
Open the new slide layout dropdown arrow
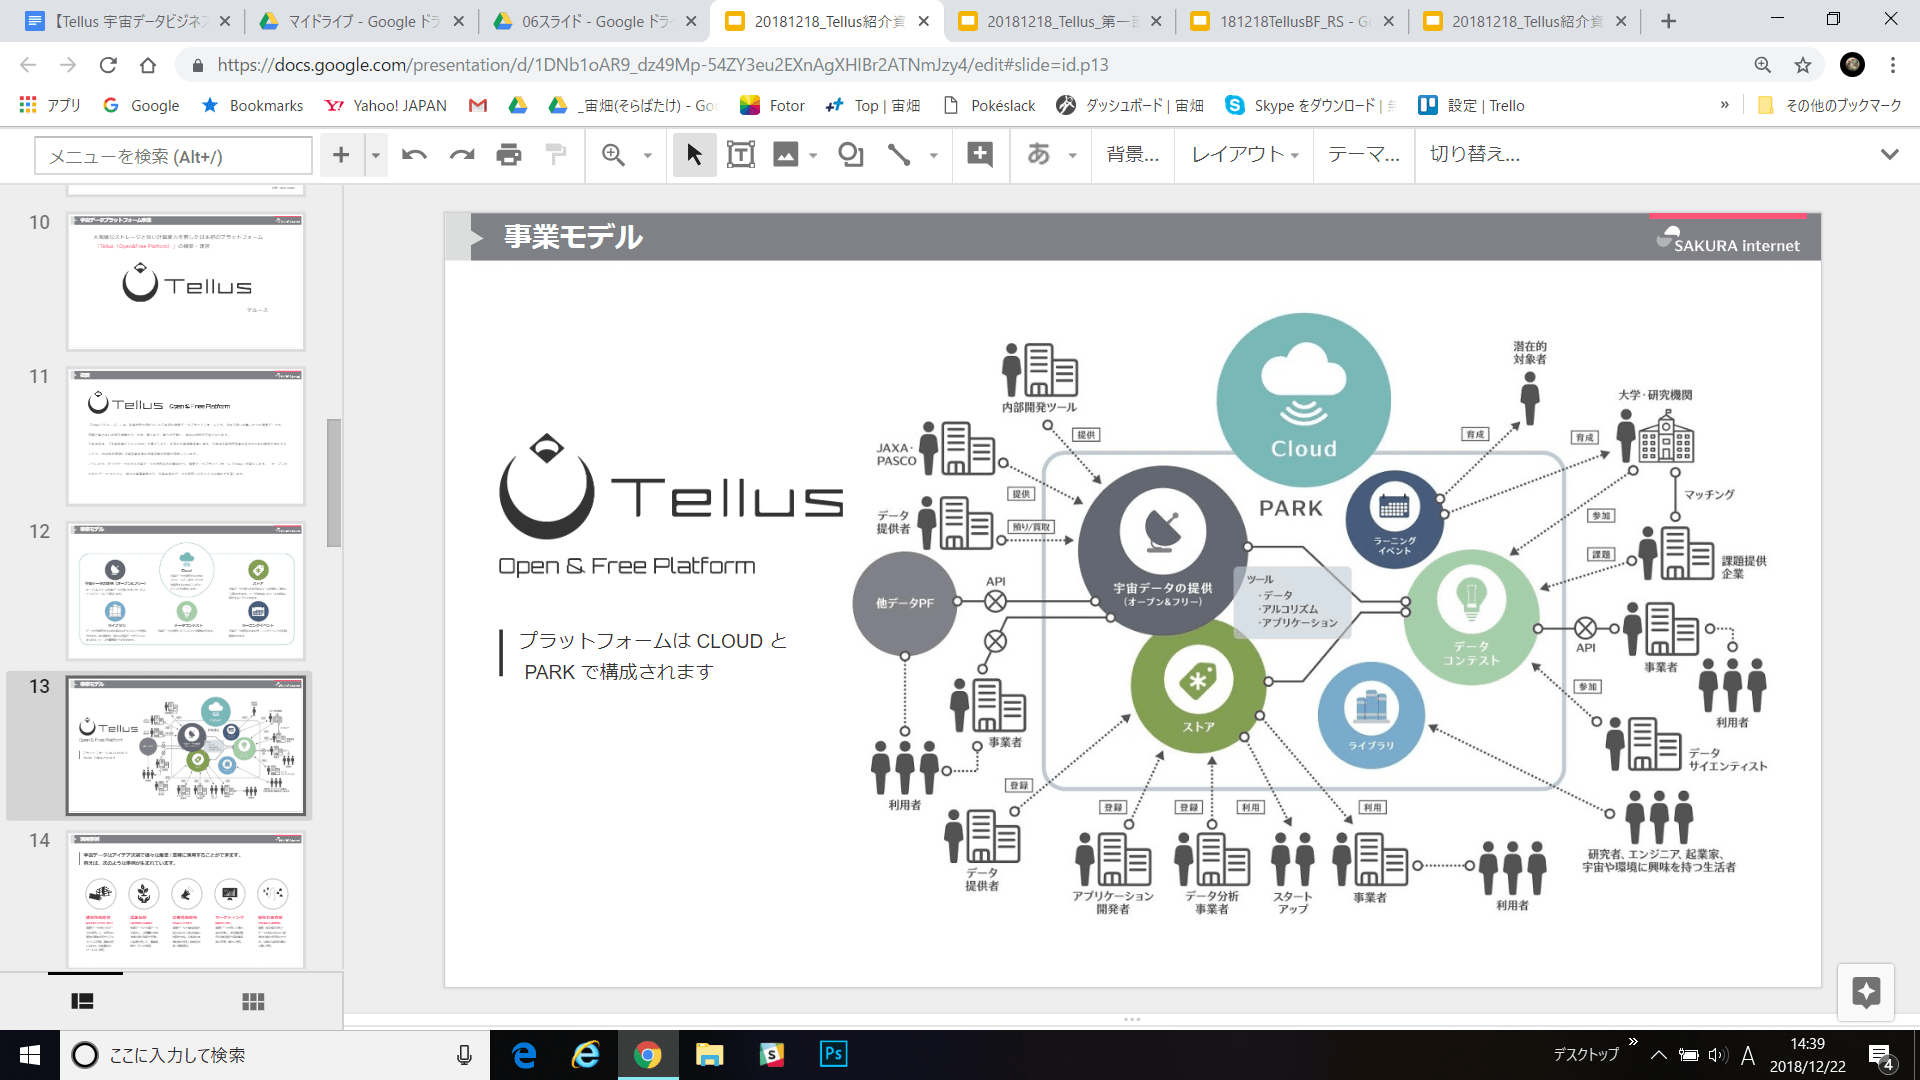(376, 155)
